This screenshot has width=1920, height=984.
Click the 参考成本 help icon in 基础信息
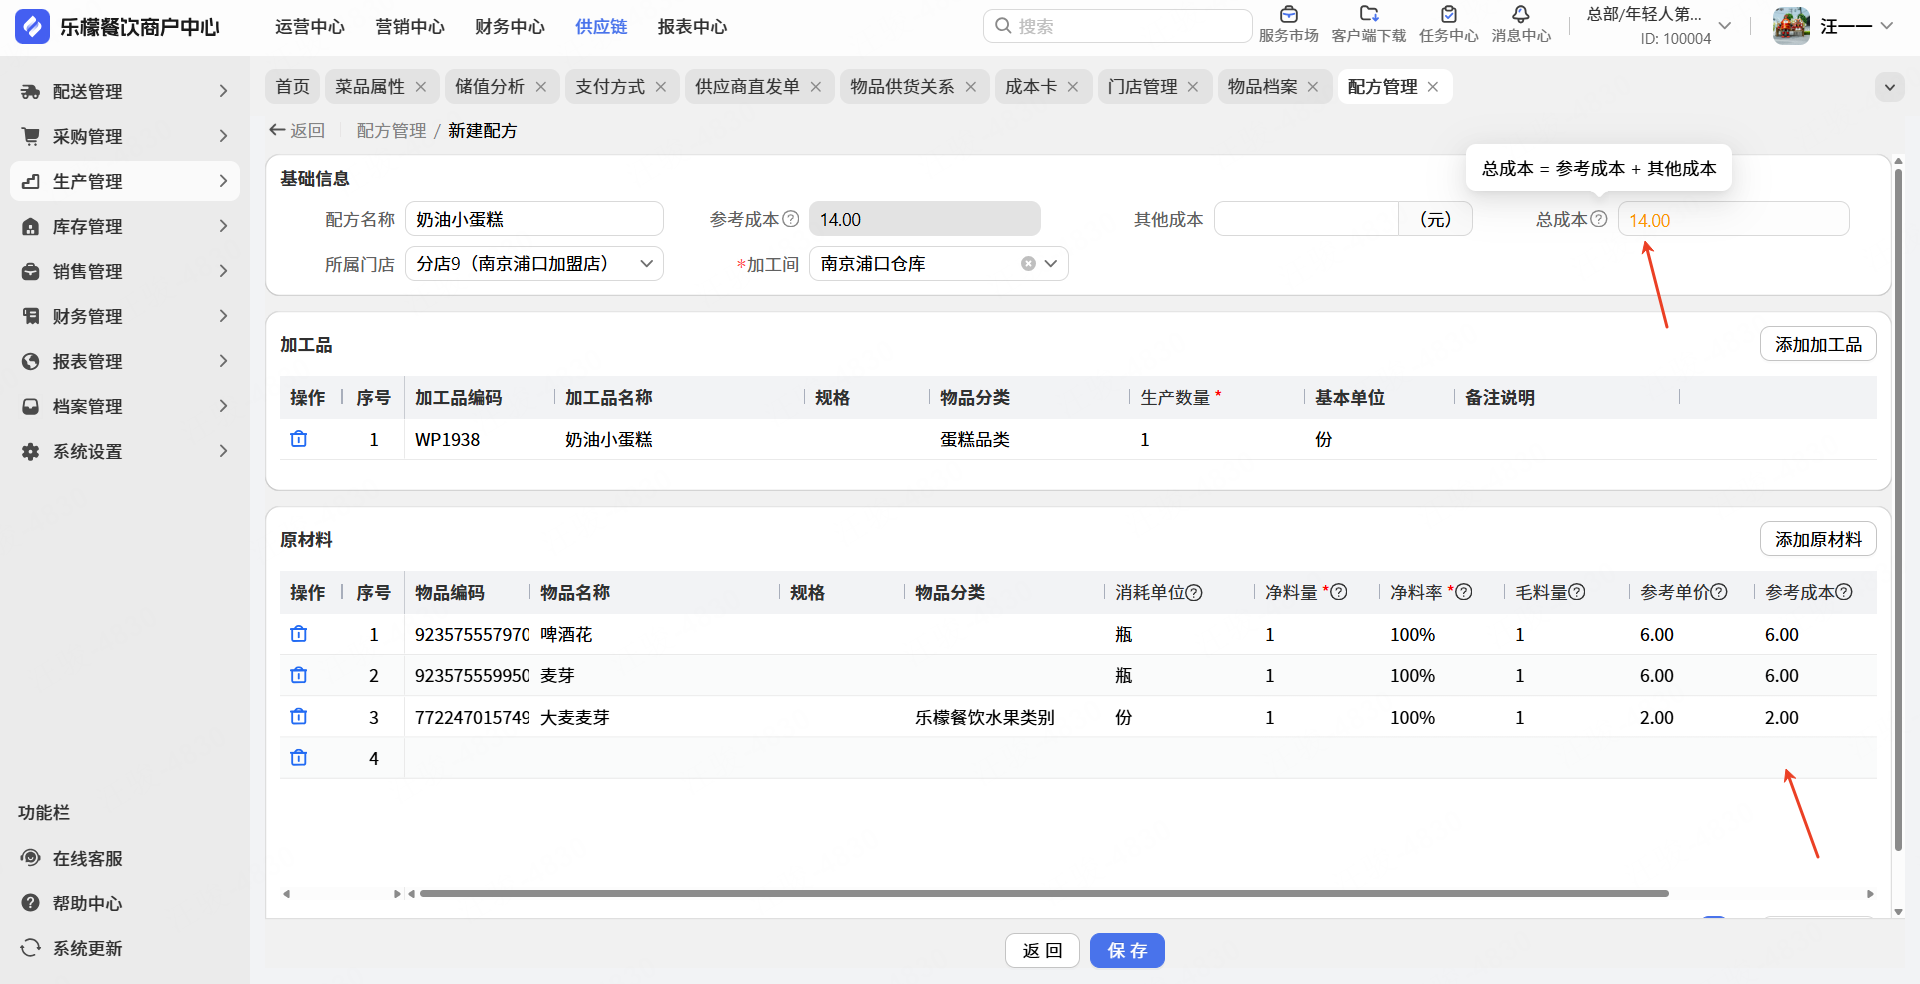[791, 219]
